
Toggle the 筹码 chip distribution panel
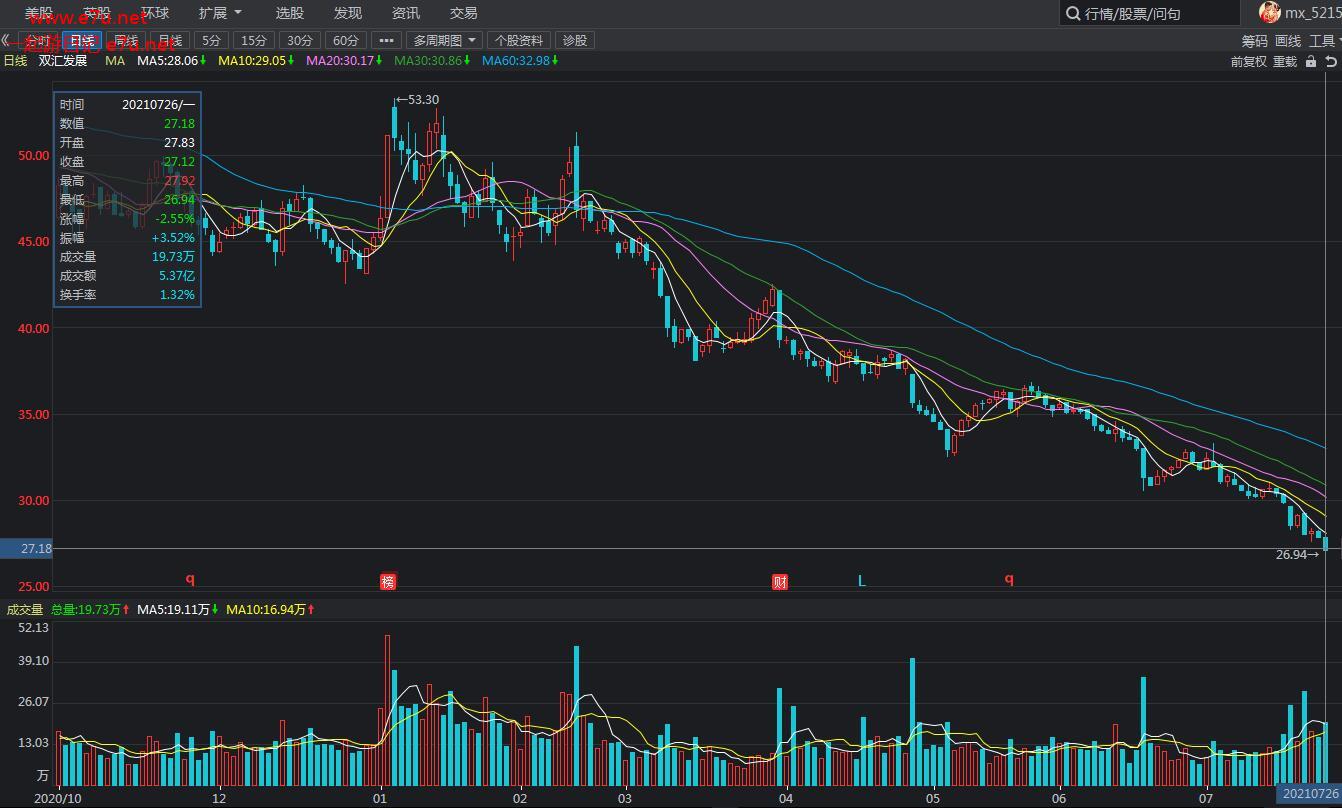point(1254,41)
